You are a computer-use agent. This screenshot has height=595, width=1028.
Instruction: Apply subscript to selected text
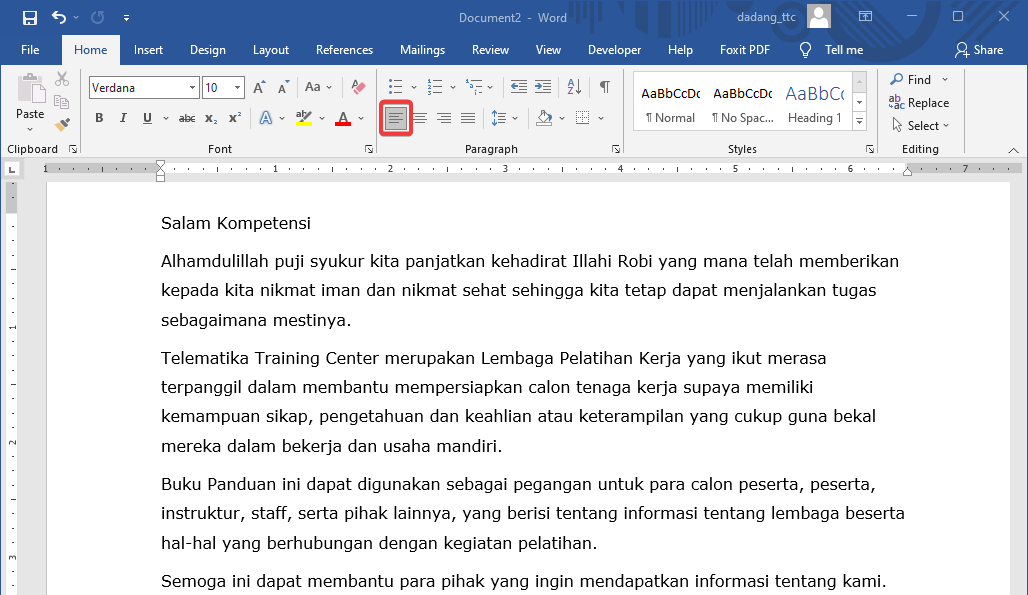click(x=210, y=118)
